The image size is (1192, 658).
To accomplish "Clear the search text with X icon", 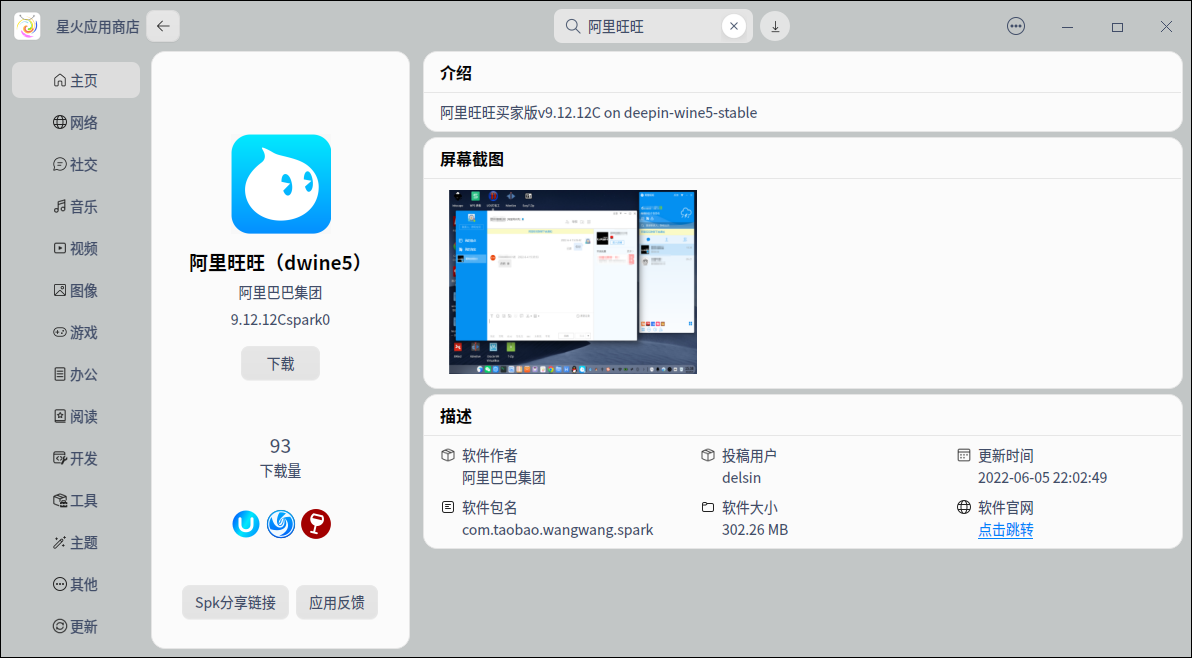I will tap(734, 27).
